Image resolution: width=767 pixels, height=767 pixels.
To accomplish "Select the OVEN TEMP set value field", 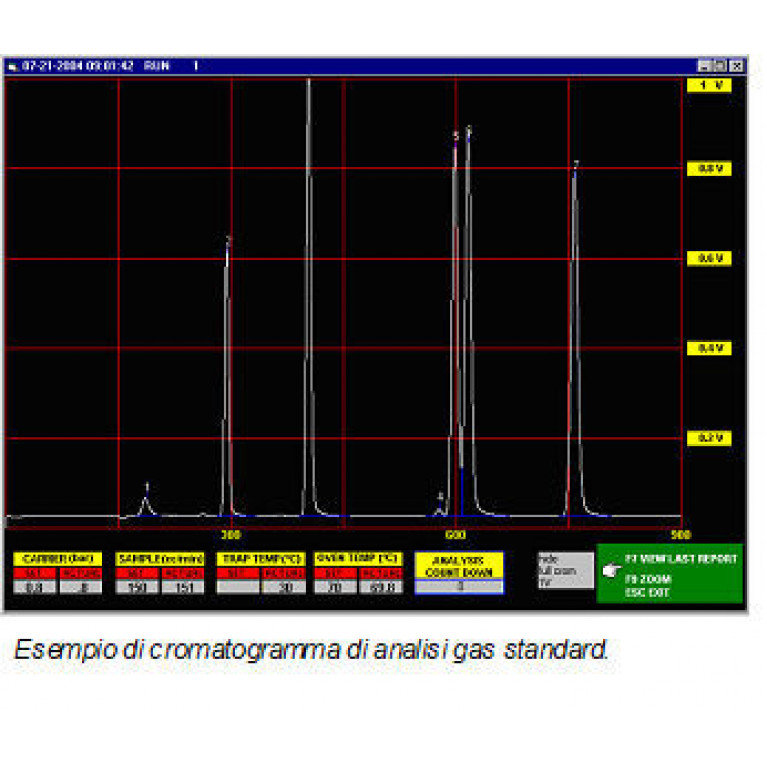I will 335,587.
